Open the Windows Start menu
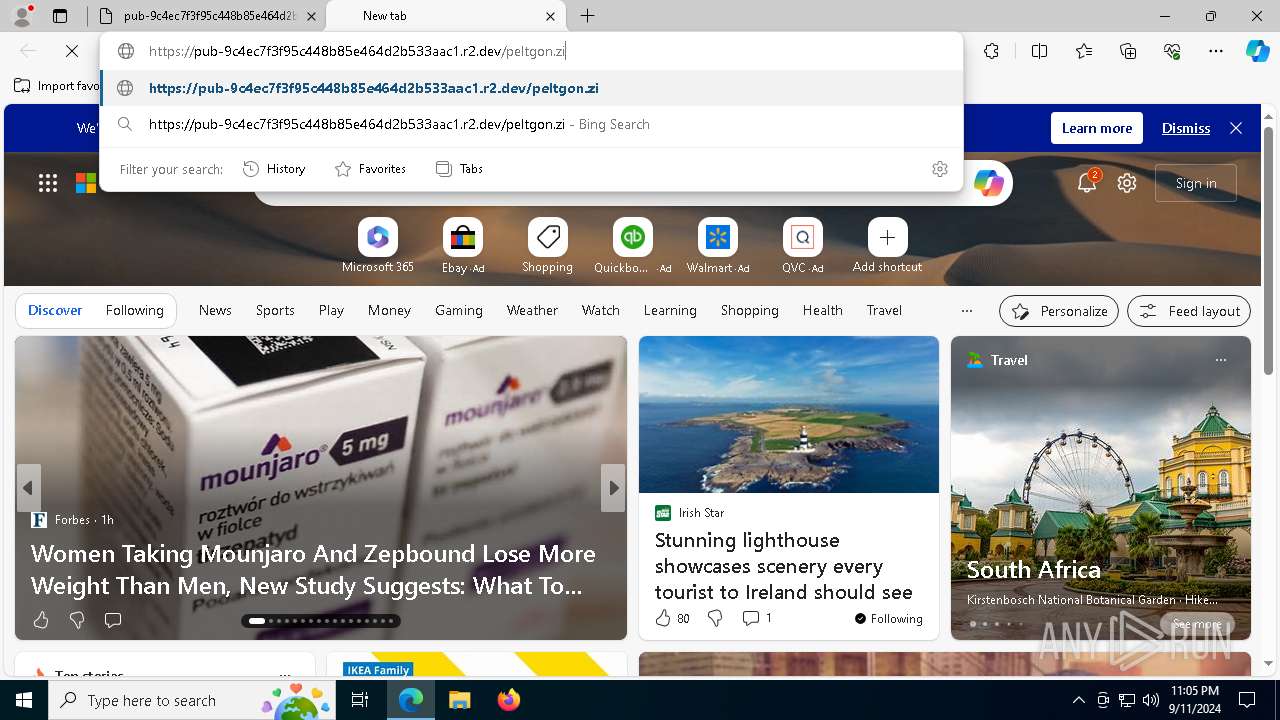The width and height of the screenshot is (1280, 720). [24, 700]
